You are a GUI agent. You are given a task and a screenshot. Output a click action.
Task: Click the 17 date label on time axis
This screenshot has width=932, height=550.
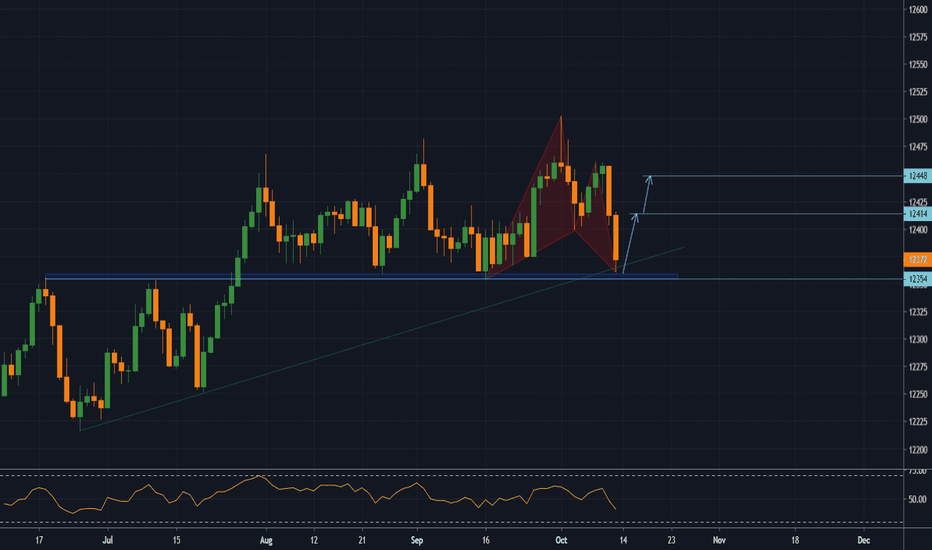(39, 540)
